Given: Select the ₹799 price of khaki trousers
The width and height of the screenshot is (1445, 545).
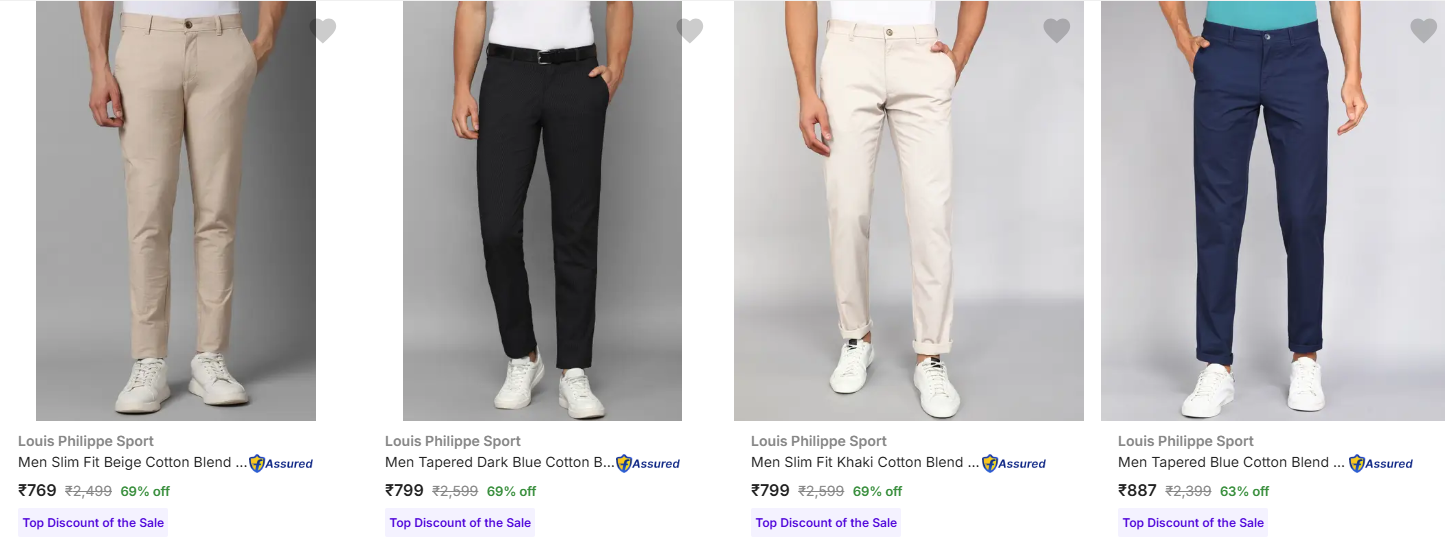Looking at the screenshot, I should [x=770, y=490].
